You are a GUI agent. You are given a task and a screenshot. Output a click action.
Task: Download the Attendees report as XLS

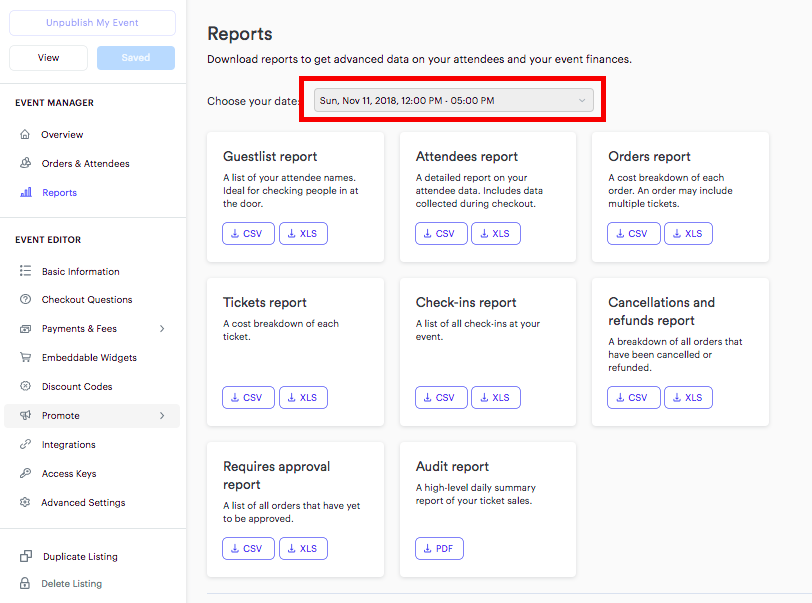496,234
